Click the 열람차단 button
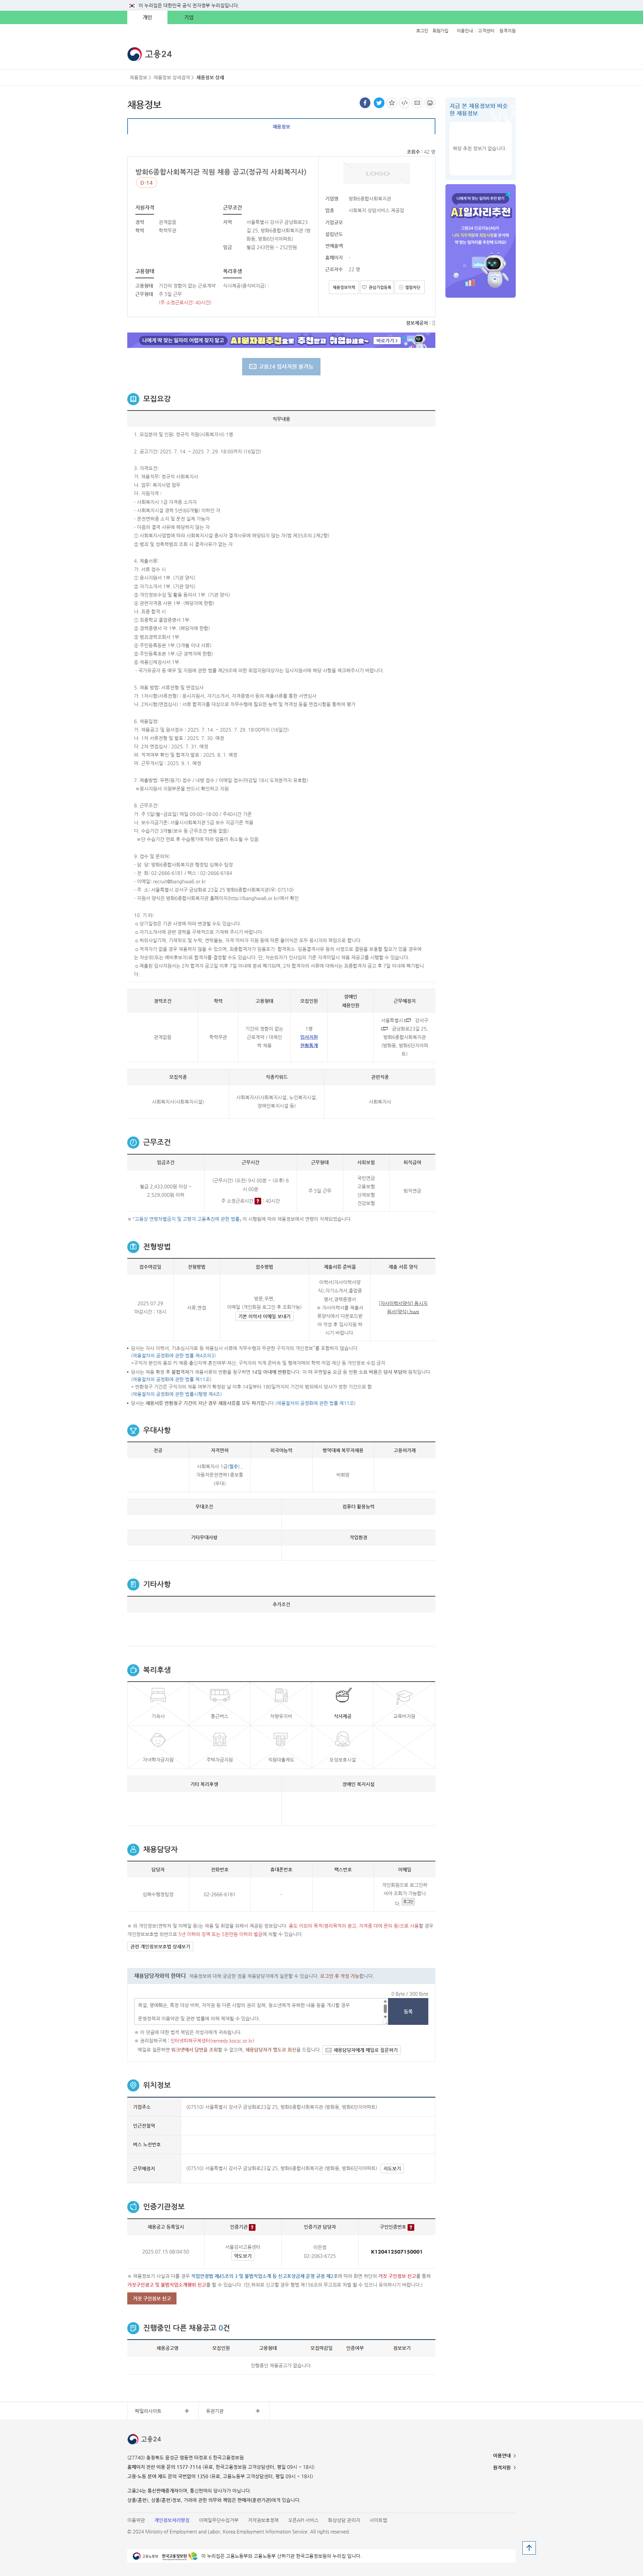 tap(410, 287)
